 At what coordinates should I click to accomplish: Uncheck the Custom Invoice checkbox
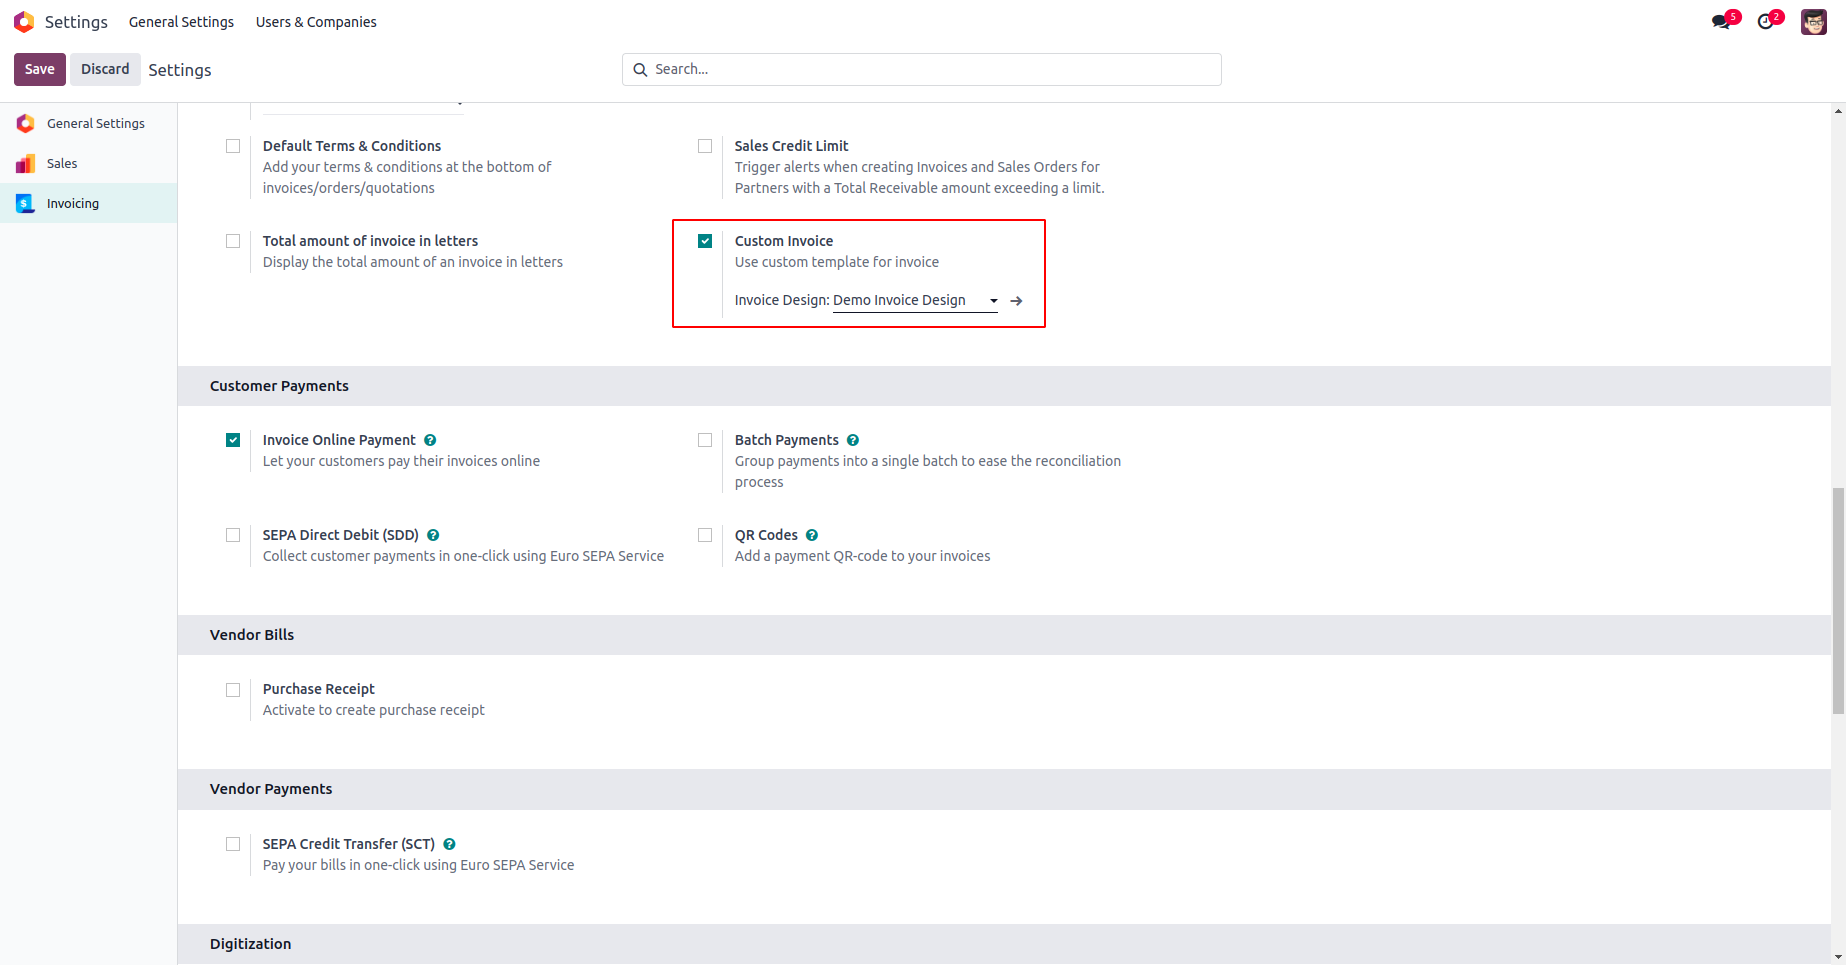pyautogui.click(x=705, y=241)
